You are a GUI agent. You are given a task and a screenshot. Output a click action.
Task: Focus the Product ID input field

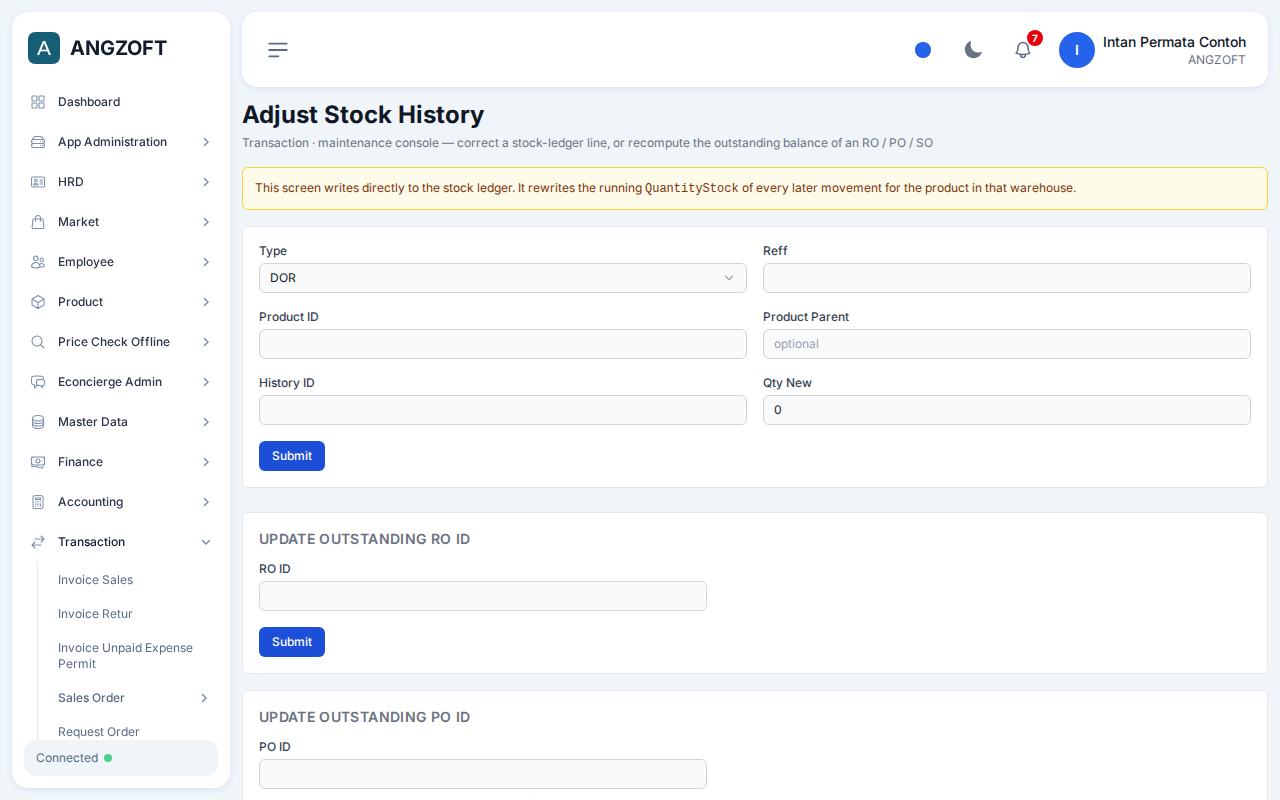503,344
